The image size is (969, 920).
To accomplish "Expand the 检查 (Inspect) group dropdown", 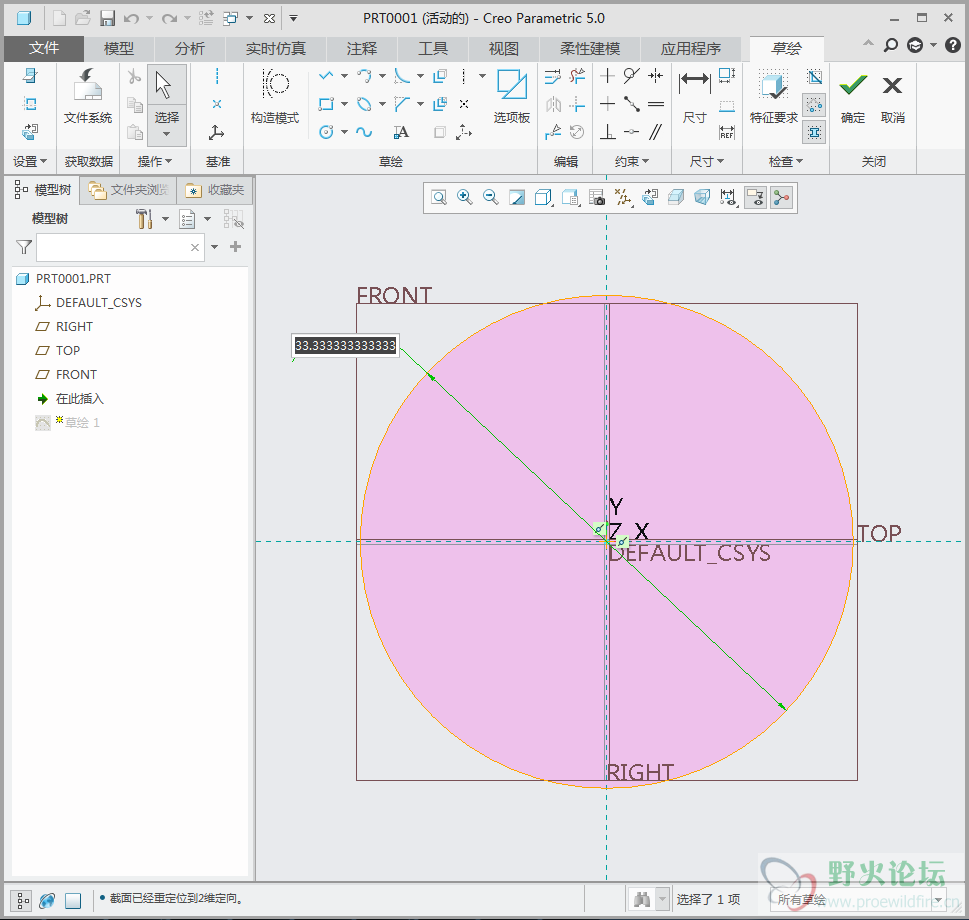I will pos(785,161).
